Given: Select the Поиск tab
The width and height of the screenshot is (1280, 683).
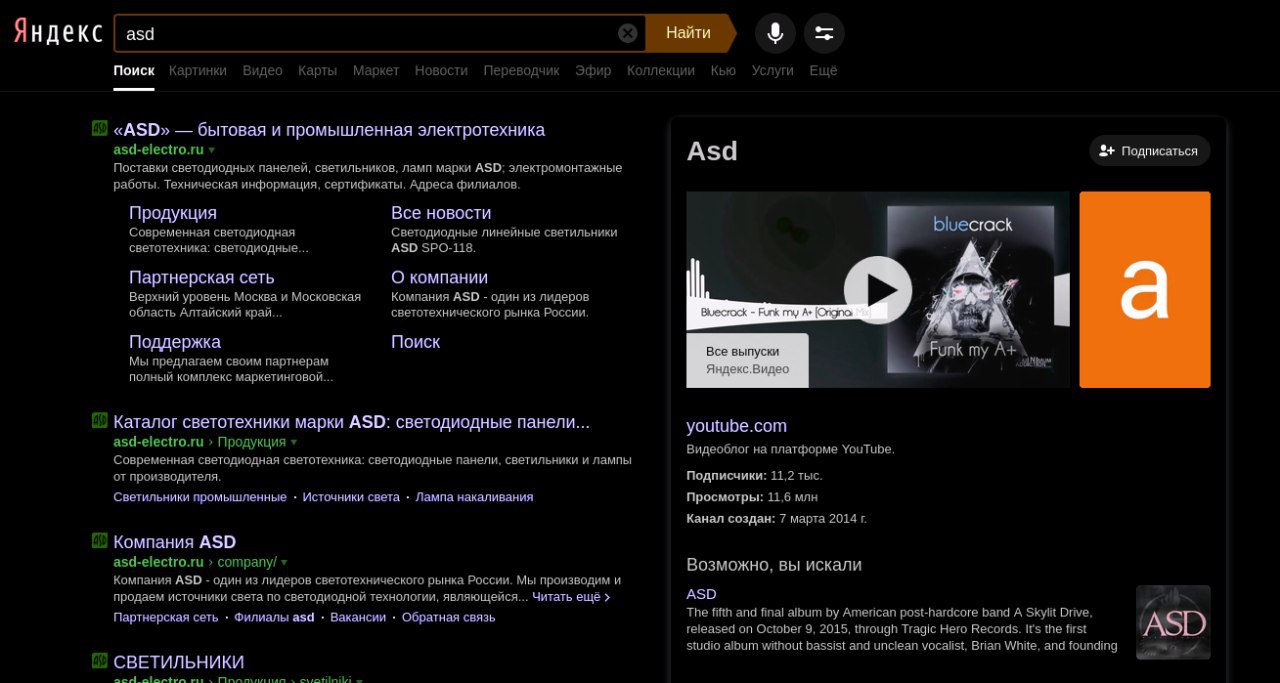Looking at the screenshot, I should point(134,70).
